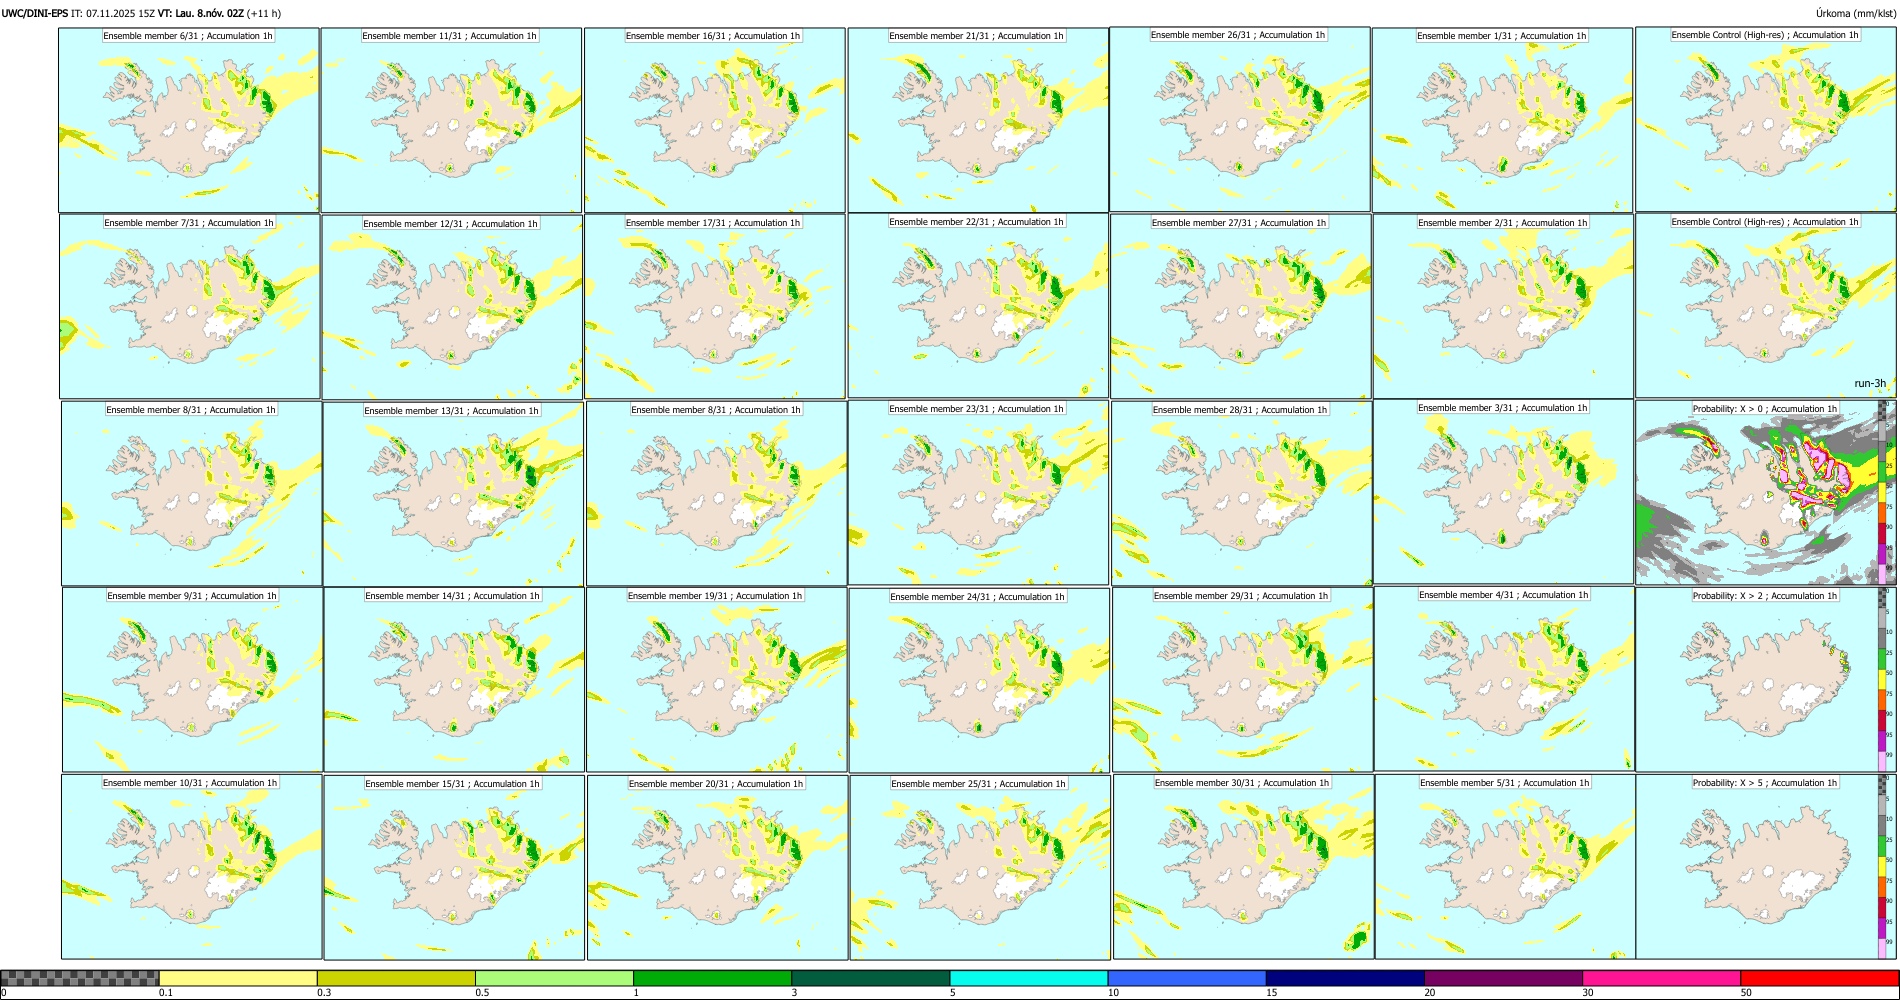Screen dimensions: 1900x1000
Task: Click the navy 15–20 legend swatch
Action: tap(1345, 978)
